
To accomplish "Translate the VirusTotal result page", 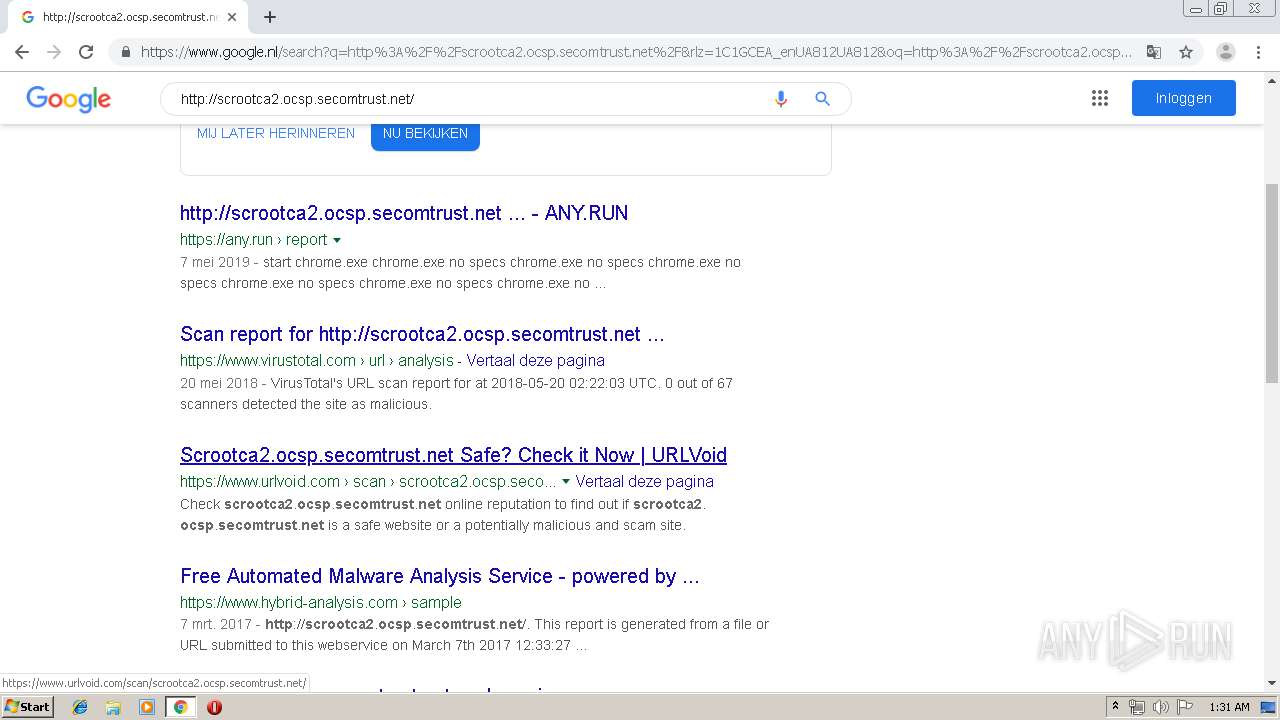I will pyautogui.click(x=536, y=360).
